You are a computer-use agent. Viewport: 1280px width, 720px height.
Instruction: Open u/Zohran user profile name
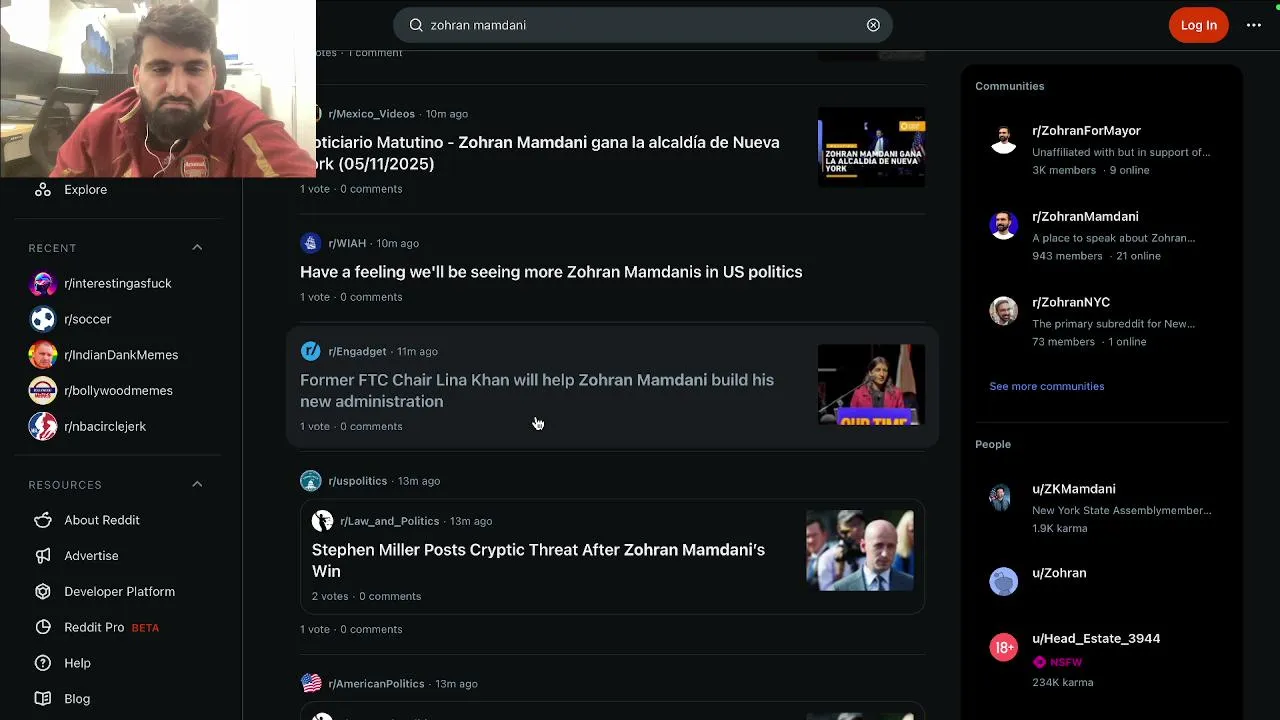(x=1059, y=573)
